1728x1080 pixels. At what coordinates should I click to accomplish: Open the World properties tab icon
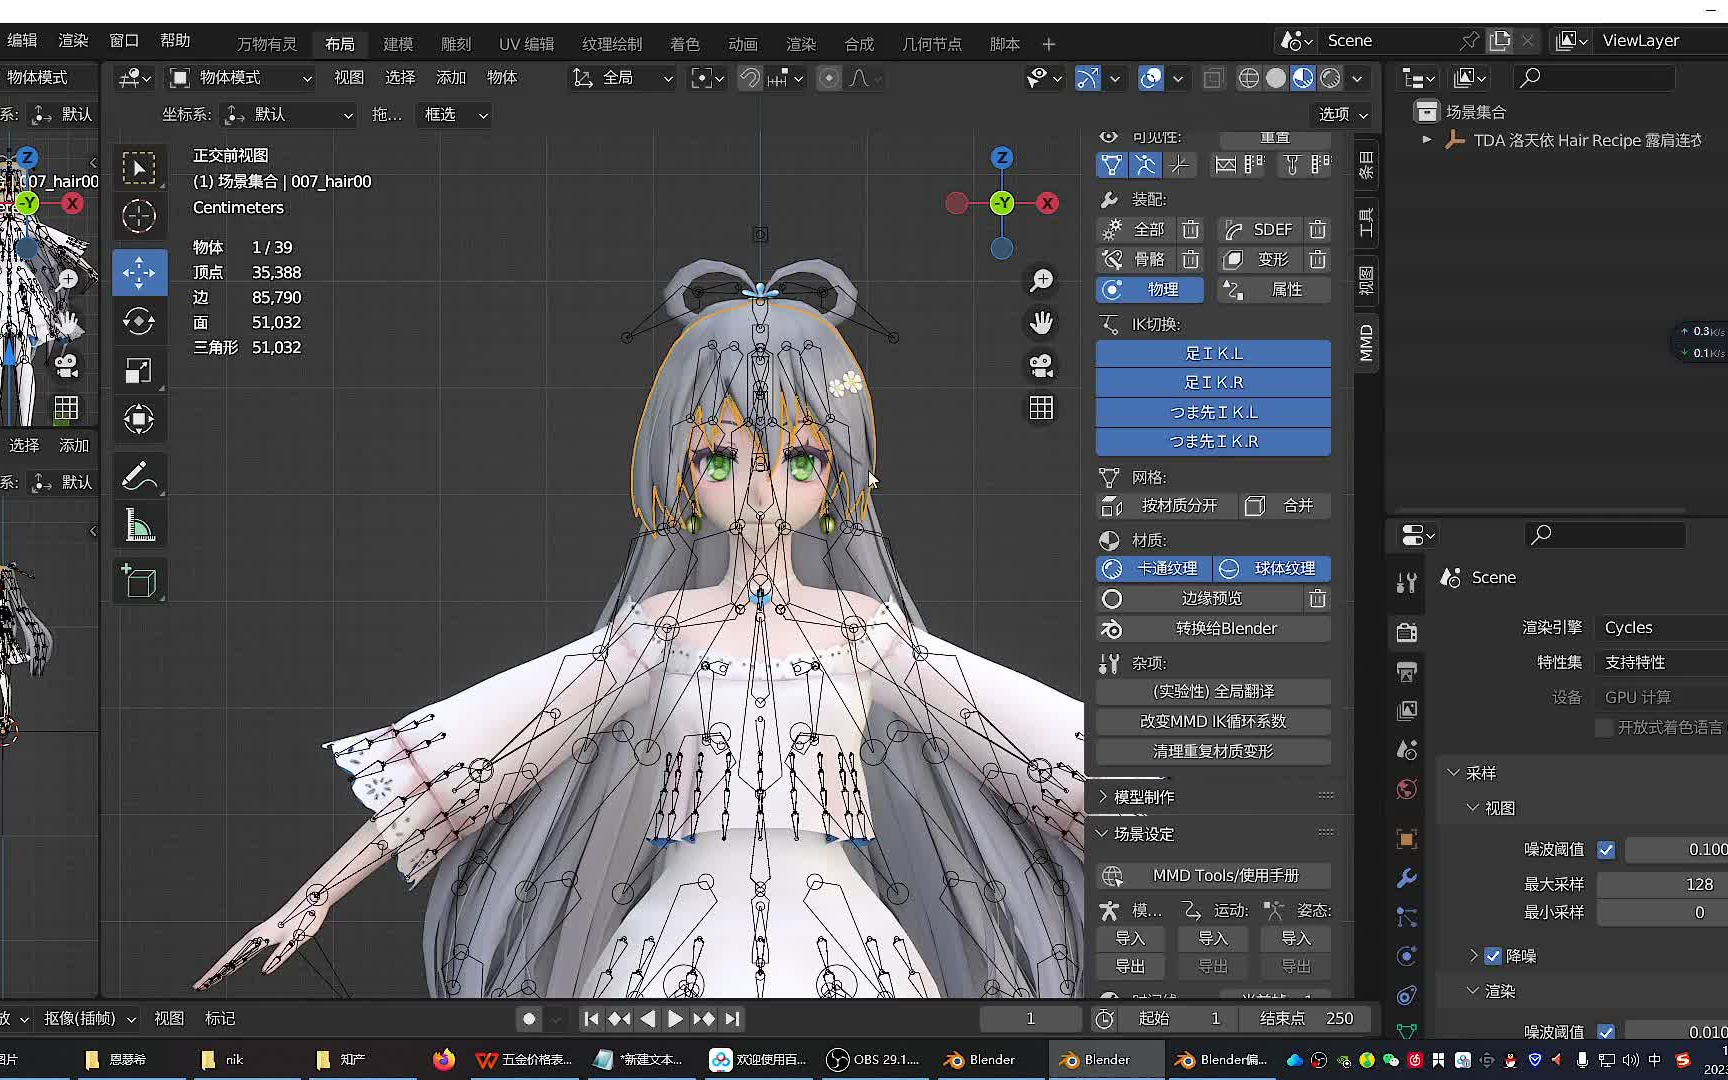[1407, 790]
